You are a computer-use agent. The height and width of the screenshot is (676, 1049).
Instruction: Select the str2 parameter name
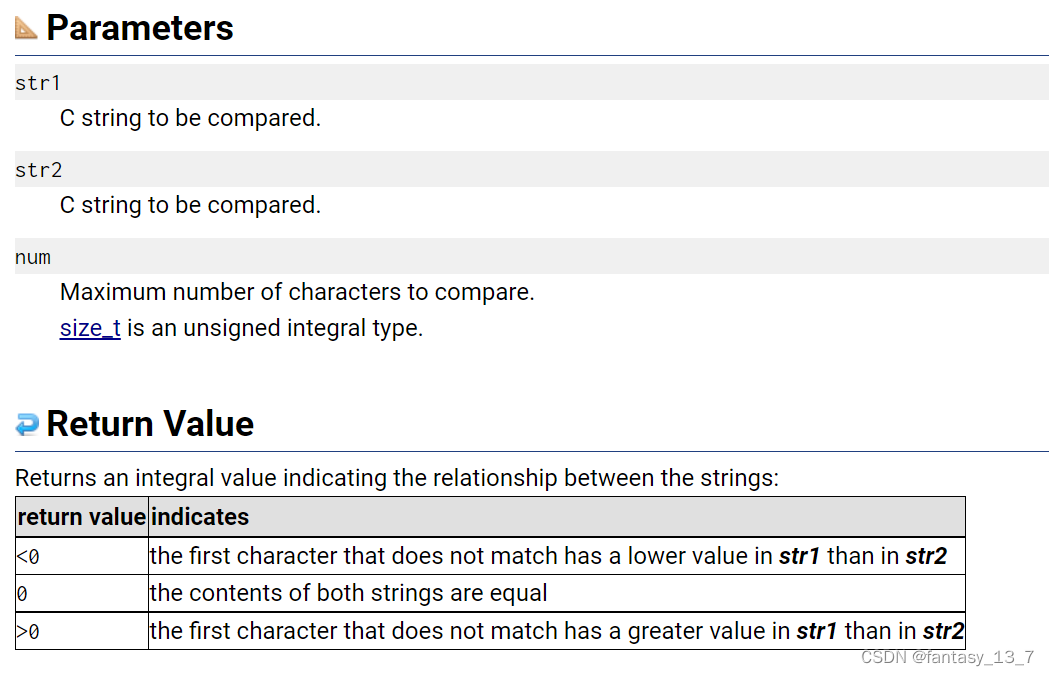pos(39,170)
